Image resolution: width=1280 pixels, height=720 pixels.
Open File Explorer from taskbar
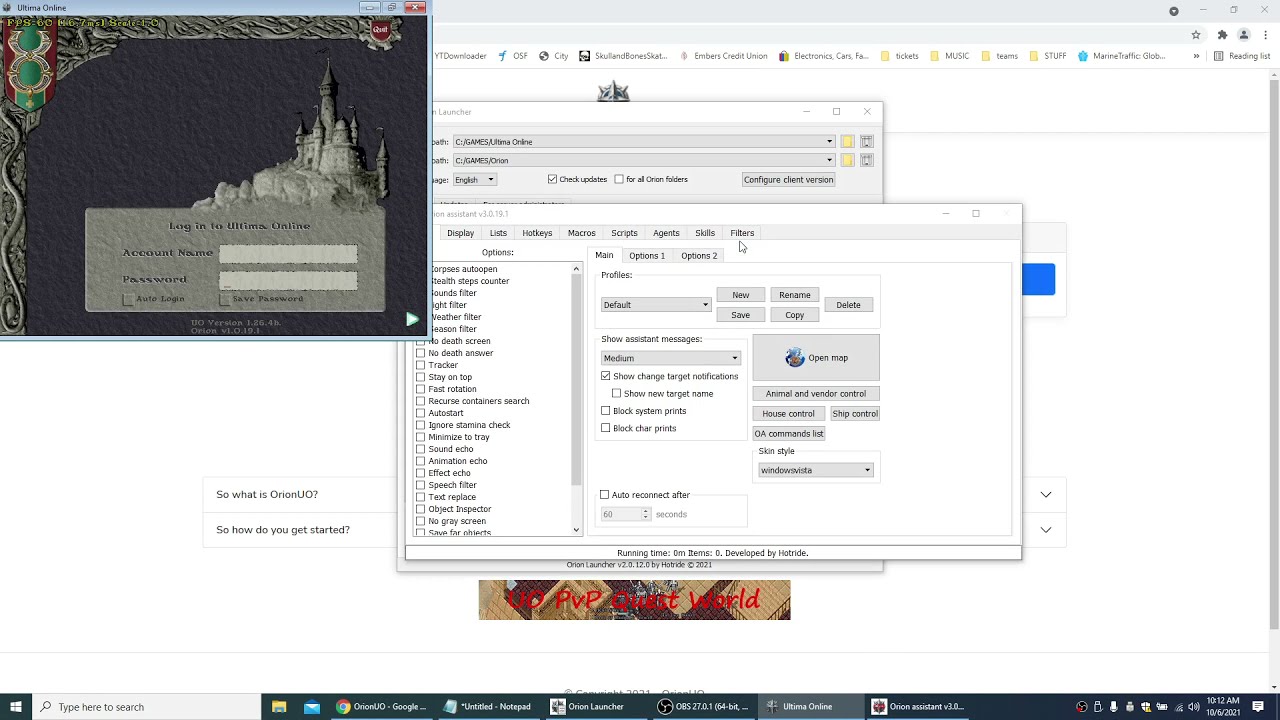click(279, 707)
